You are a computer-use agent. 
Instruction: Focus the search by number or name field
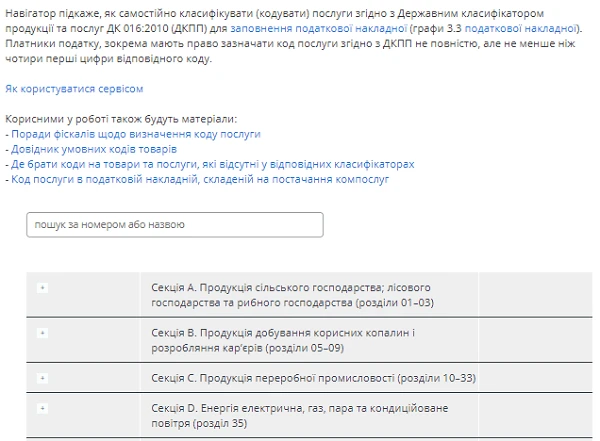175,225
